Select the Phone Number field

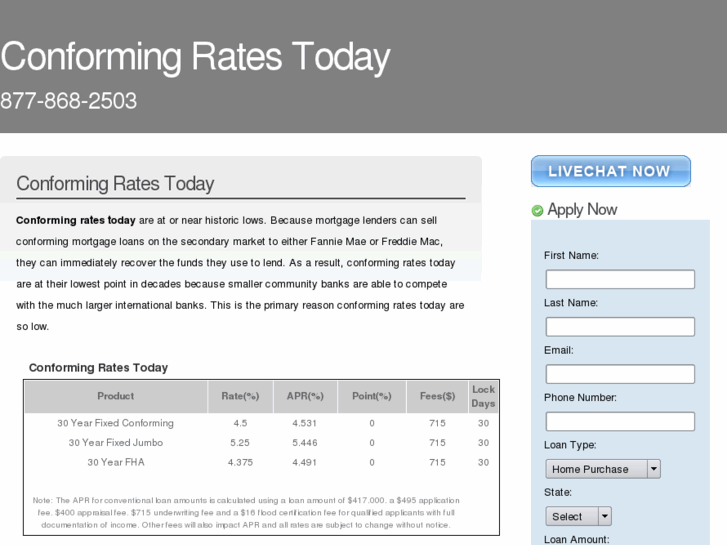point(620,421)
